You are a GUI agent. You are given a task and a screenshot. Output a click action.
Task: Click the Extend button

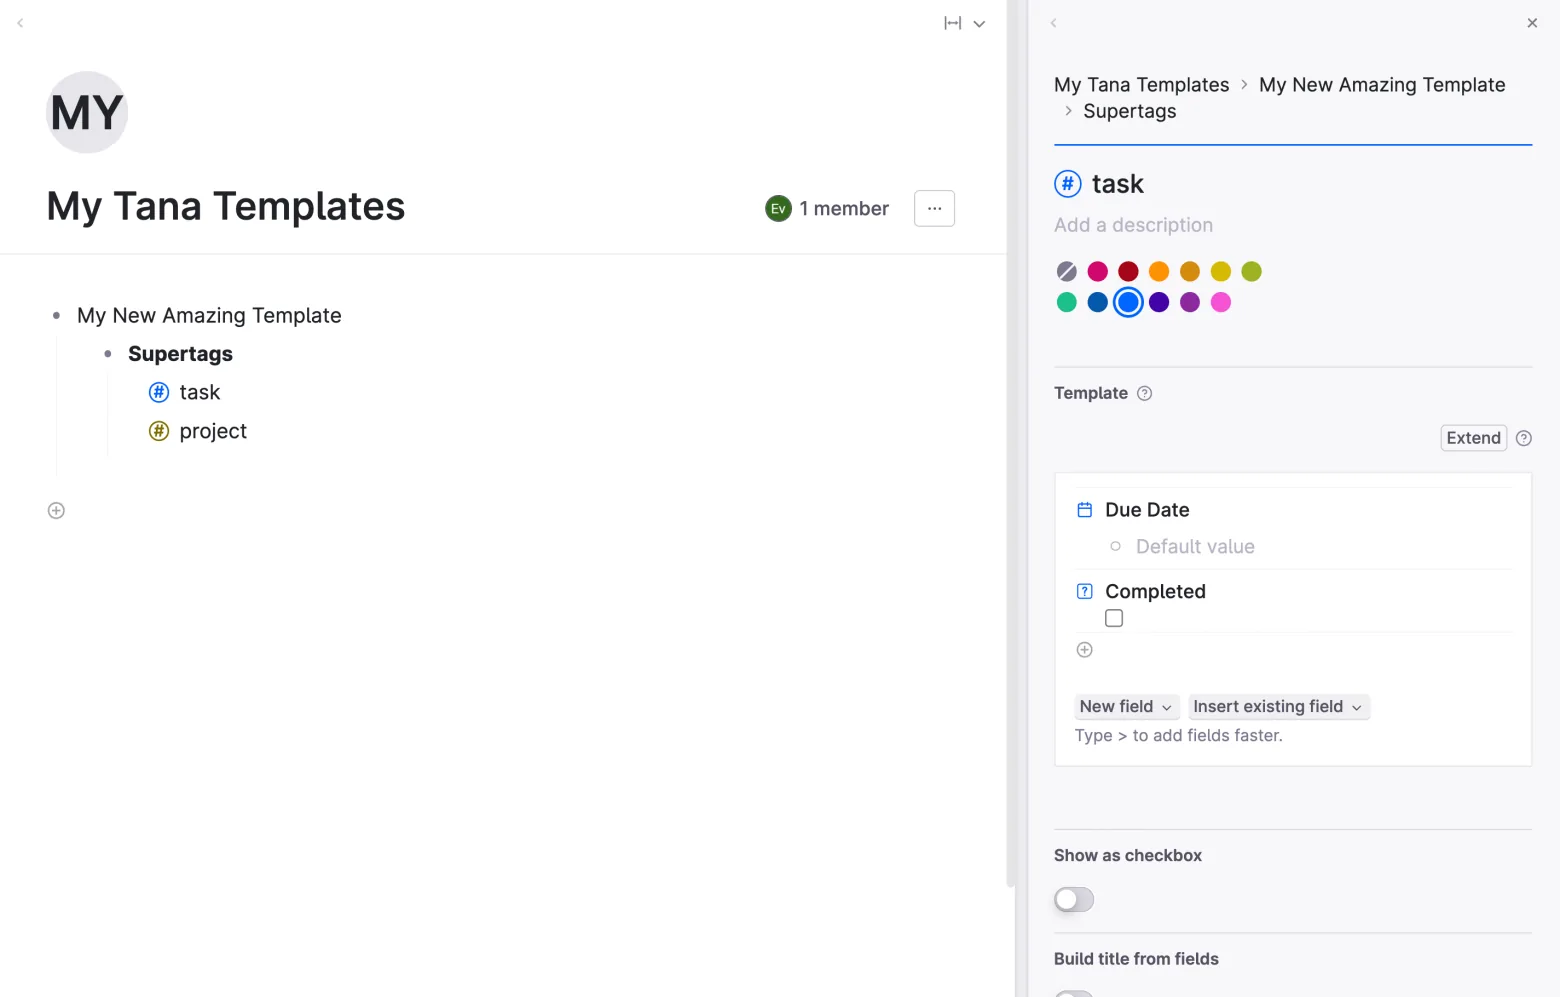pyautogui.click(x=1473, y=438)
